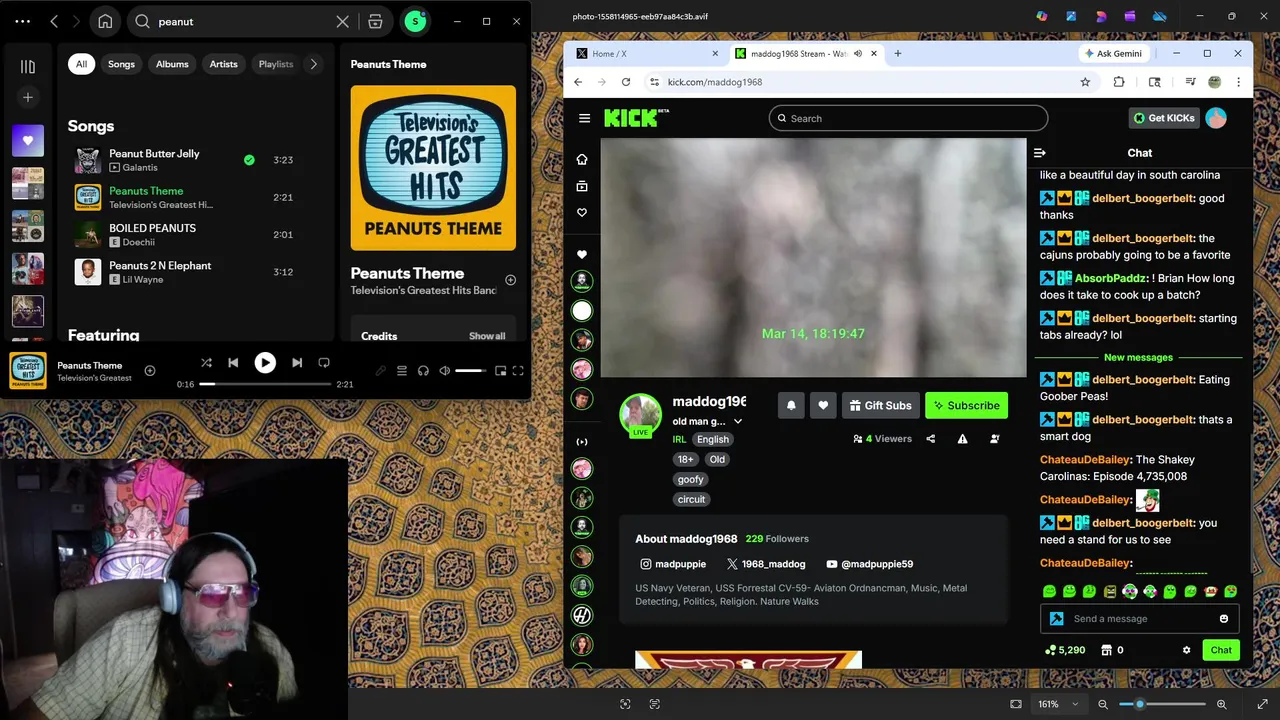The height and width of the screenshot is (720, 1280).
Task: Select the All filter chip in Spotify
Action: (x=81, y=64)
